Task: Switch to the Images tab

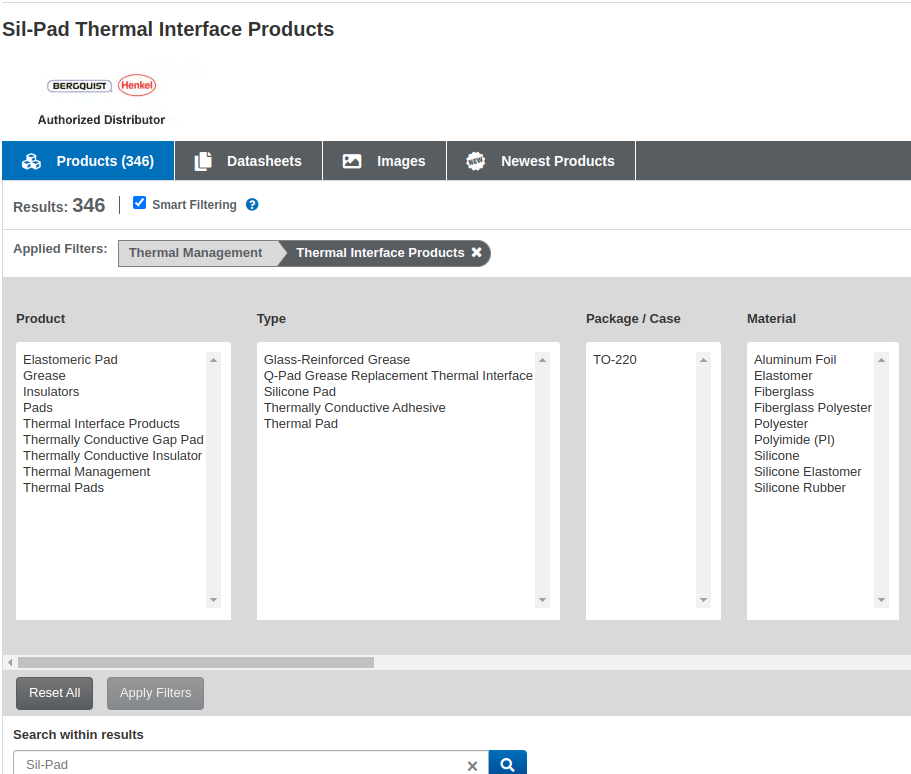Action: [x=384, y=161]
